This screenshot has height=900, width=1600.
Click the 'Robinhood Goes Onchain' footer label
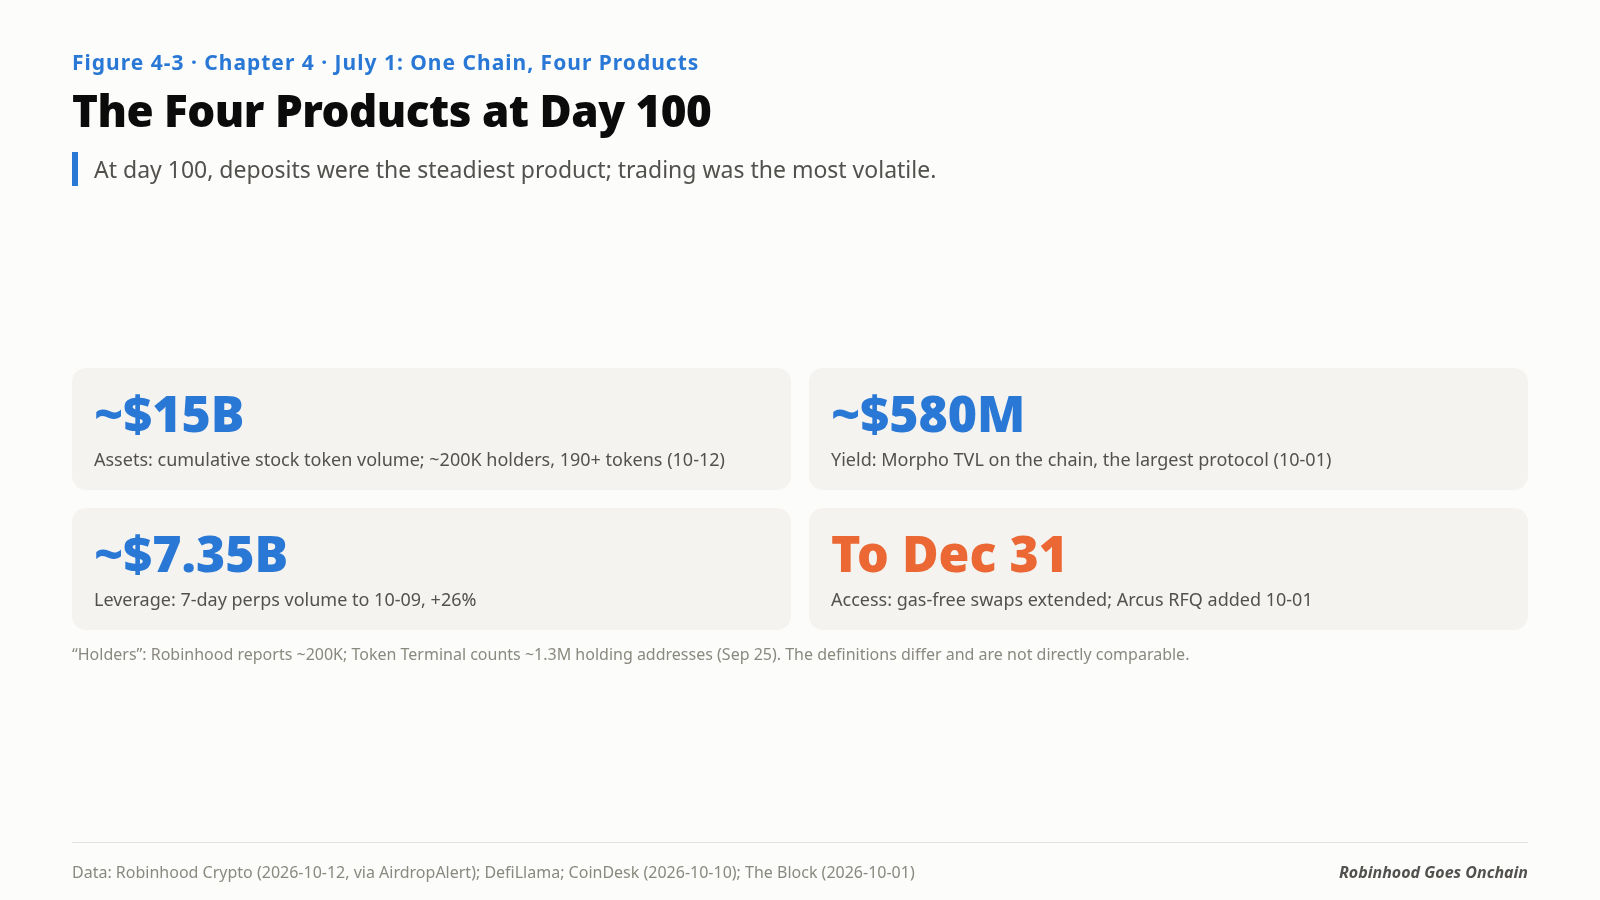pos(1433,872)
